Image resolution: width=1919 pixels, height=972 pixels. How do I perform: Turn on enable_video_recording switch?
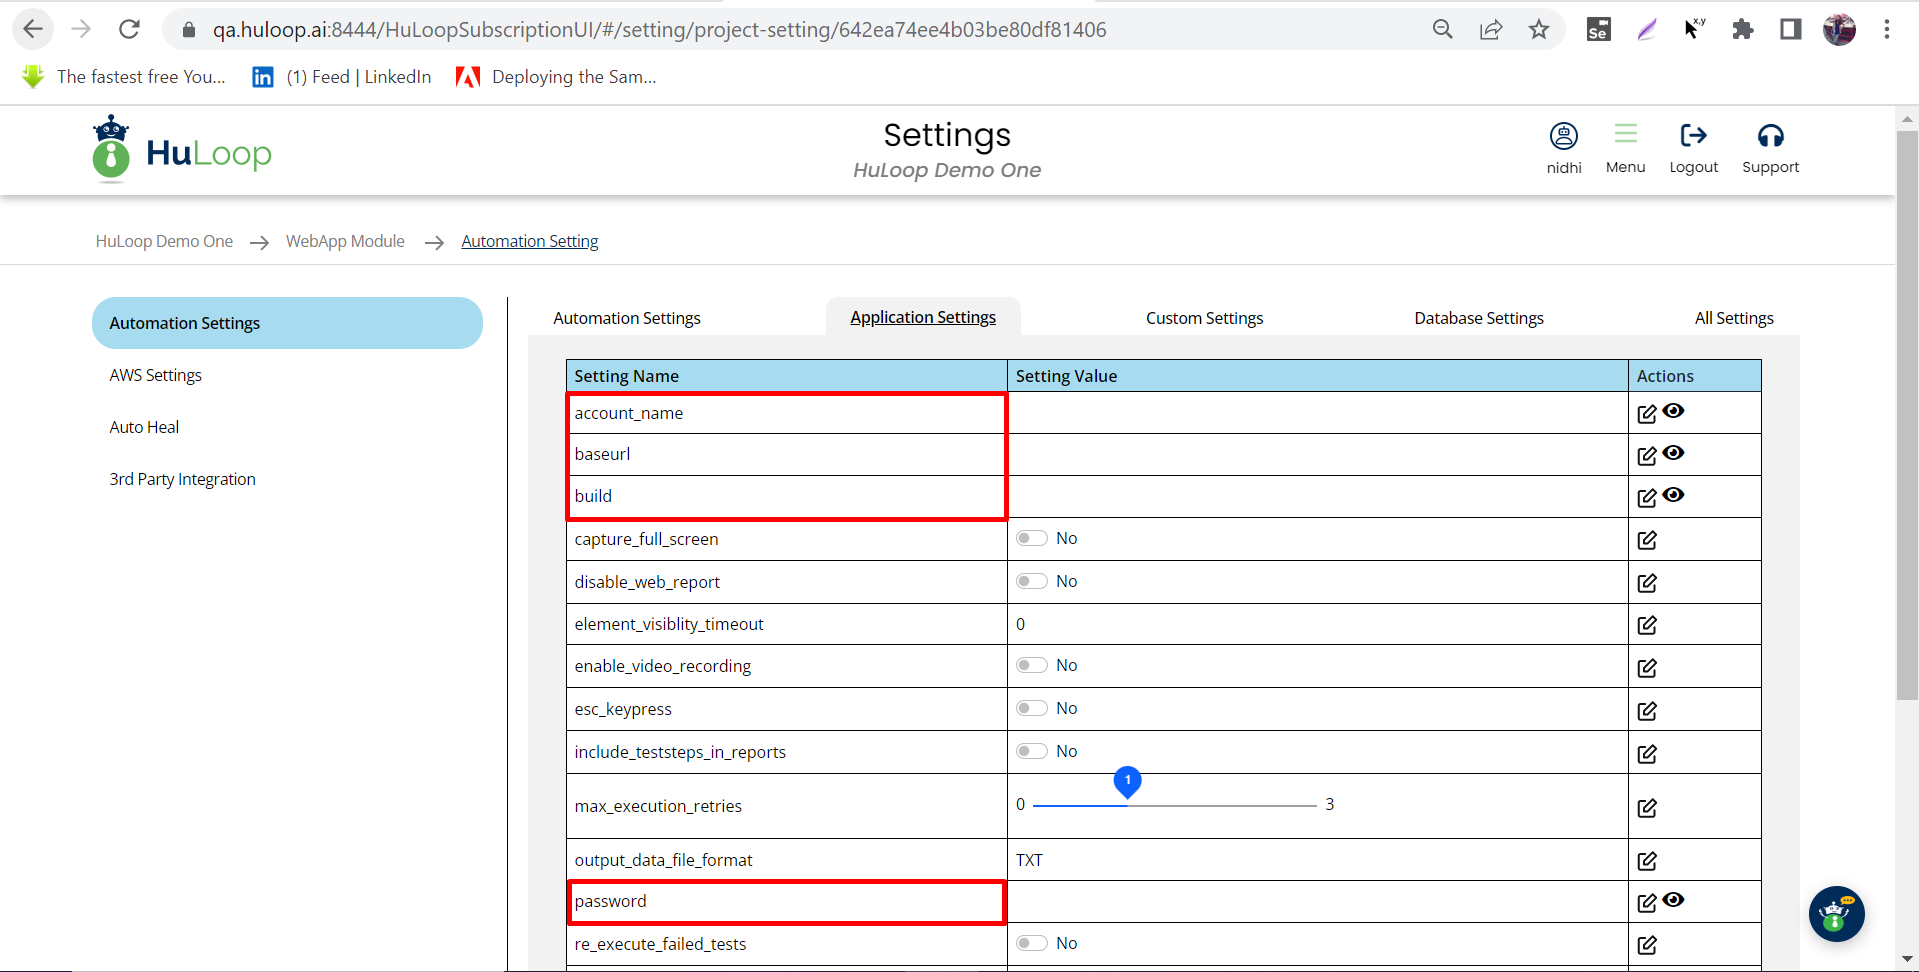point(1031,666)
